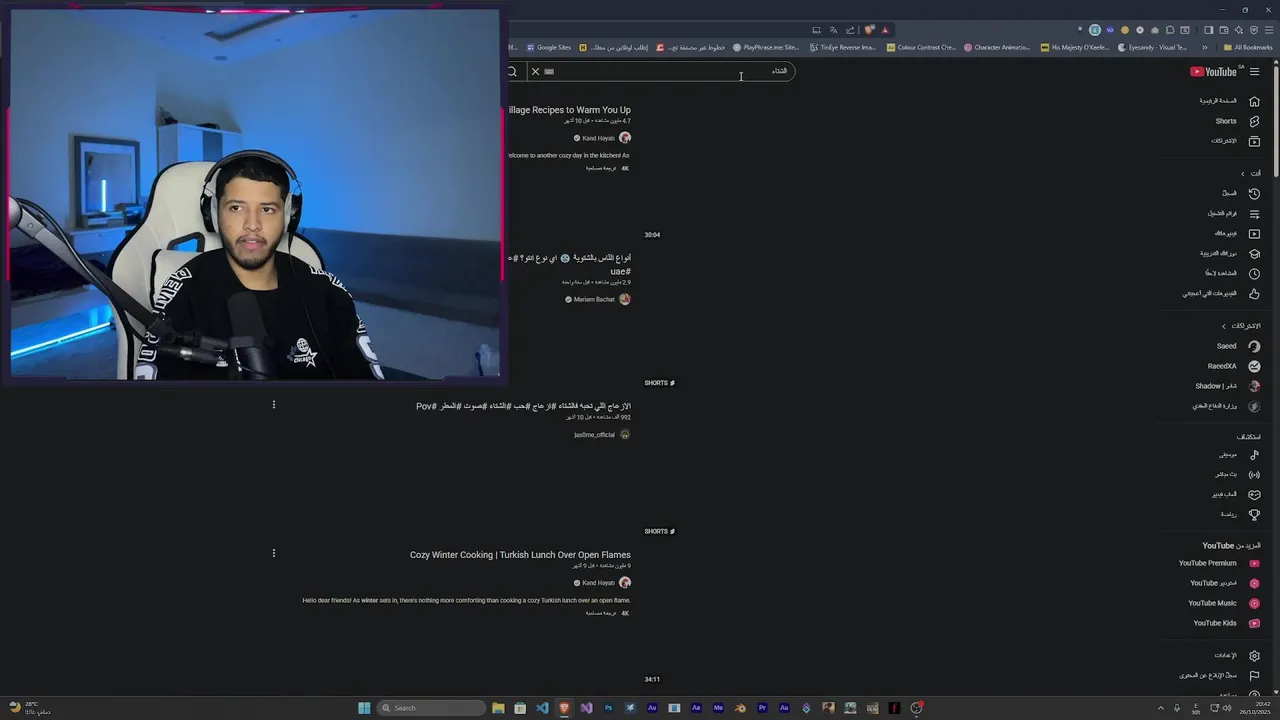The height and width of the screenshot is (720, 1280).
Task: Click the YouTube logo
Action: coord(1214,71)
